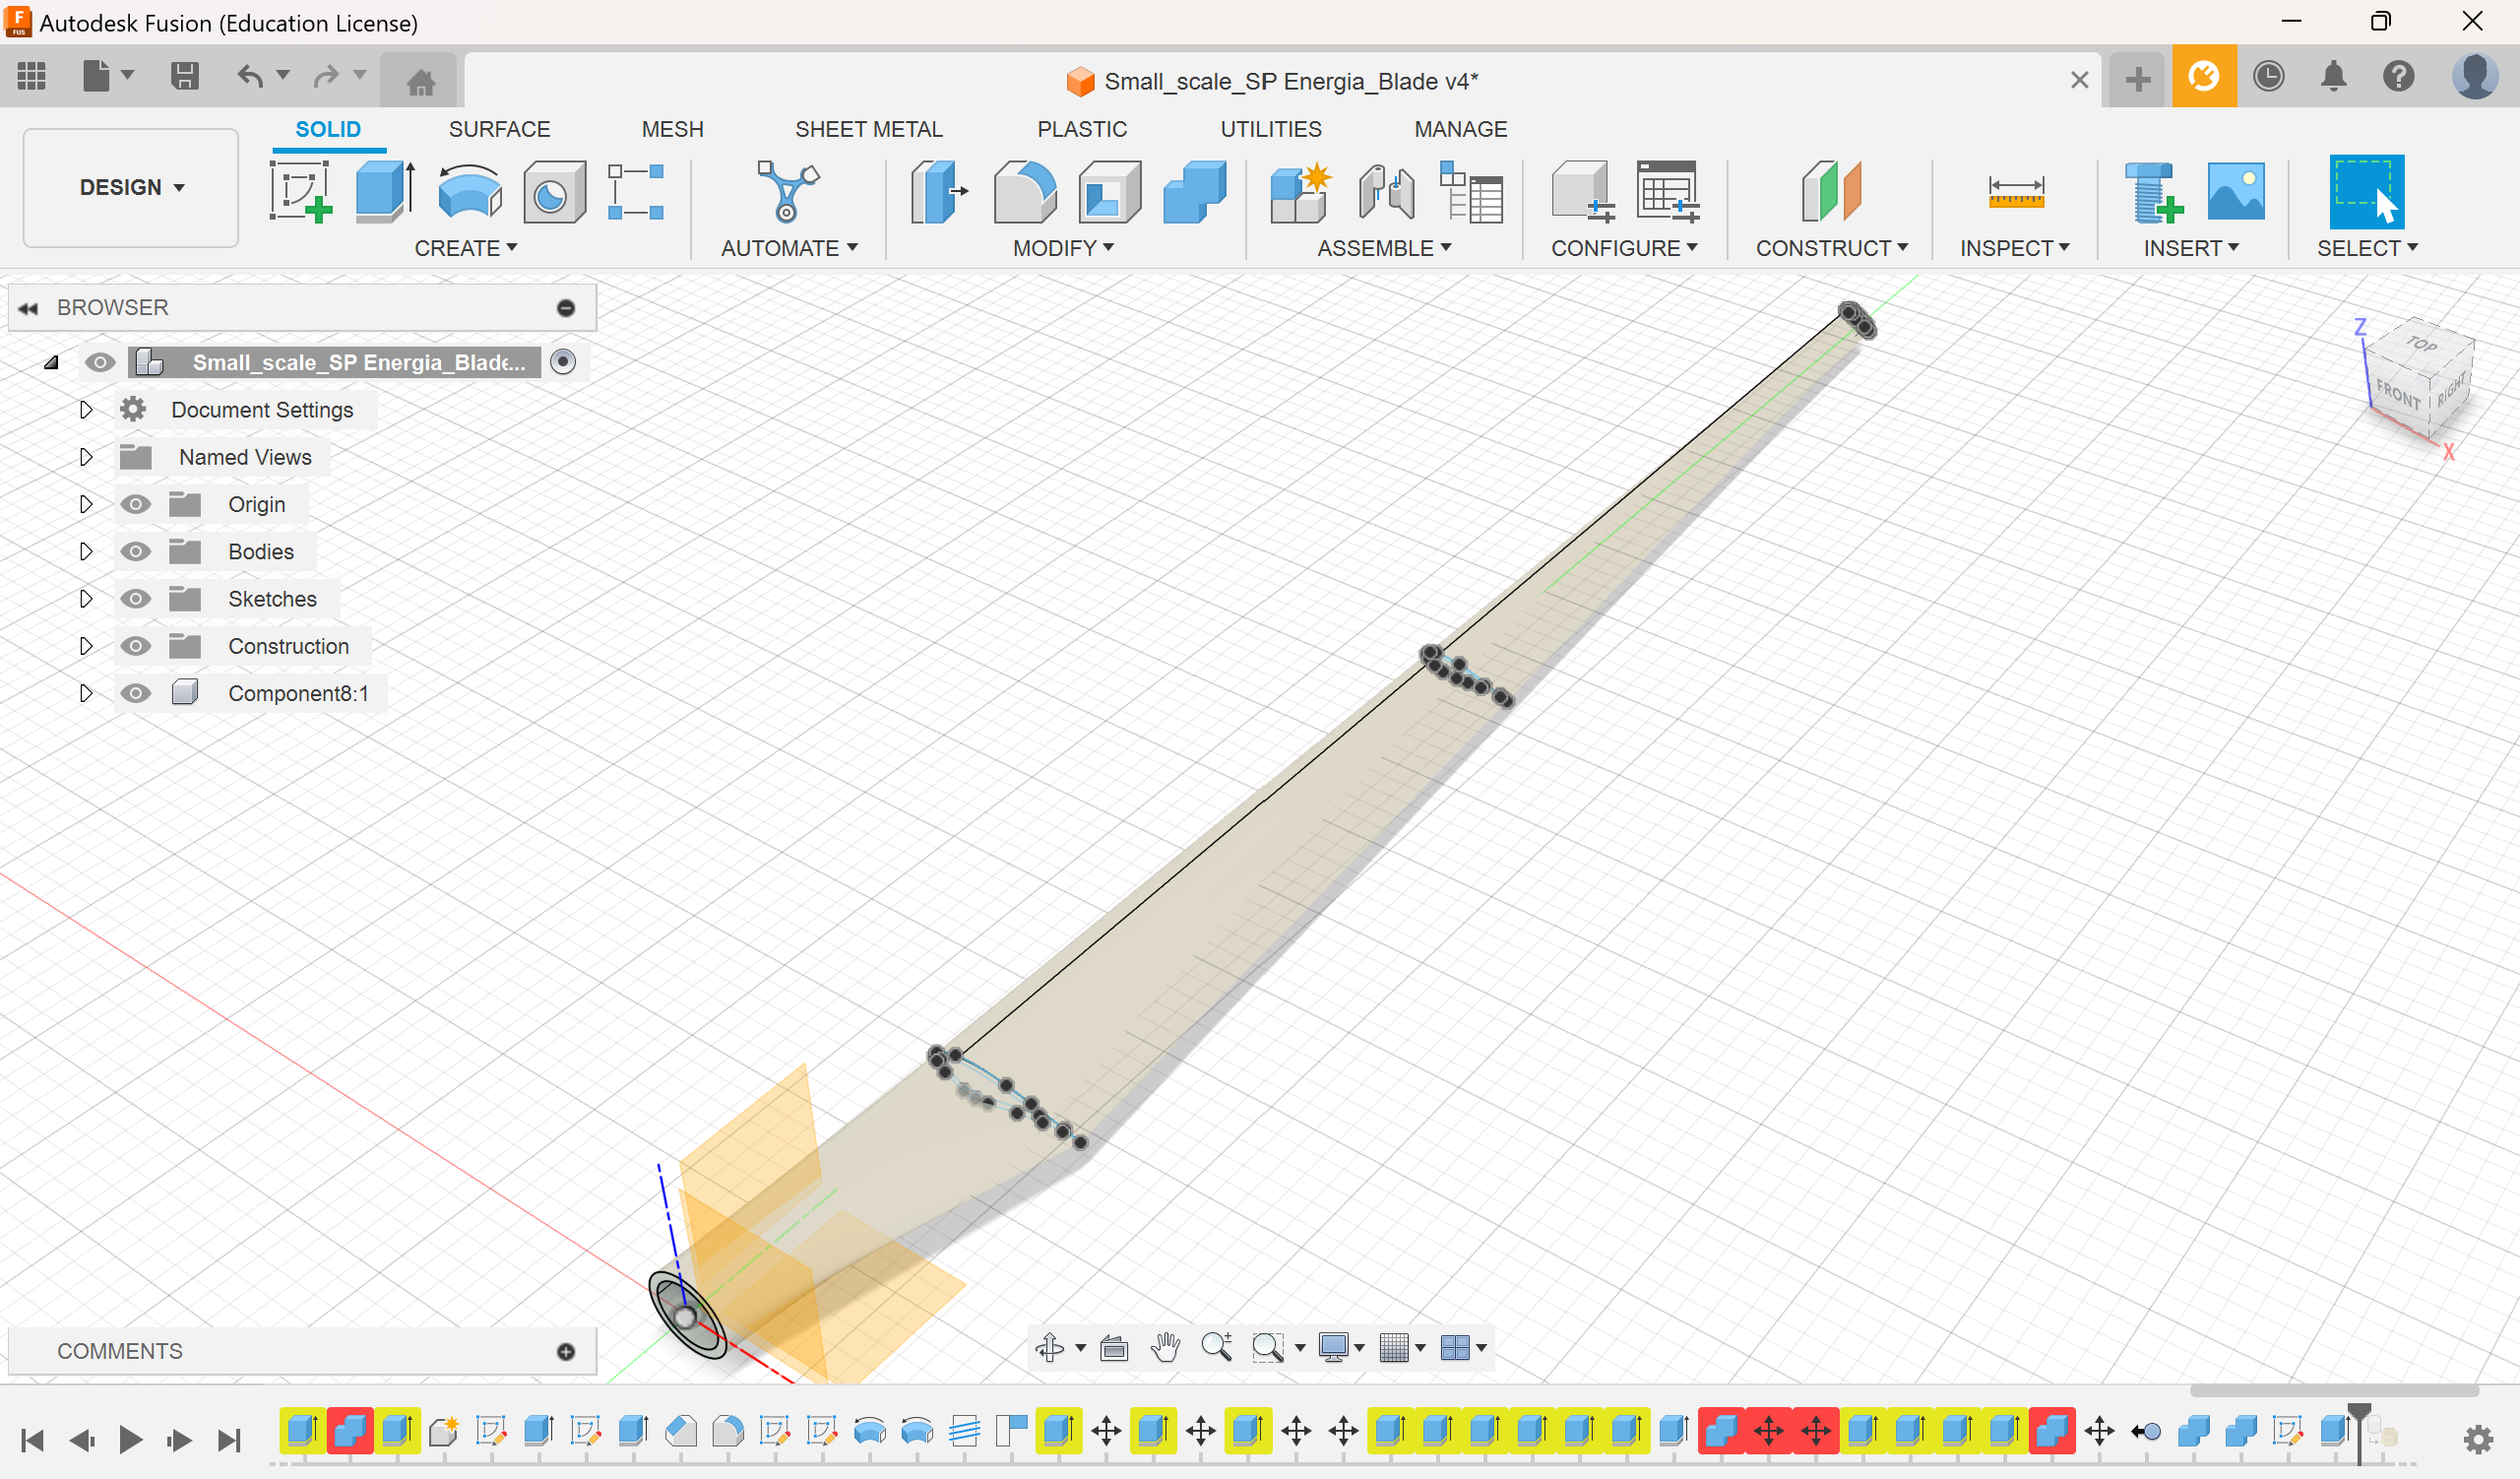Open the Notifications bell
Viewport: 2520px width, 1479px height.
pos(2334,76)
